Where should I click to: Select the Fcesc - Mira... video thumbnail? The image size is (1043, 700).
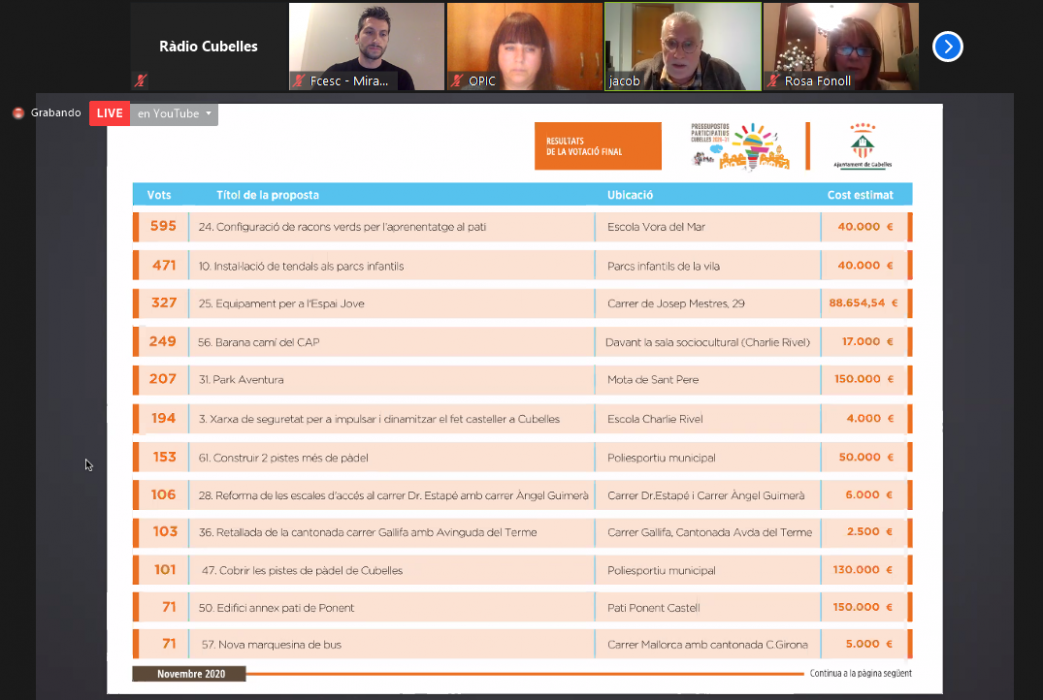coord(367,47)
